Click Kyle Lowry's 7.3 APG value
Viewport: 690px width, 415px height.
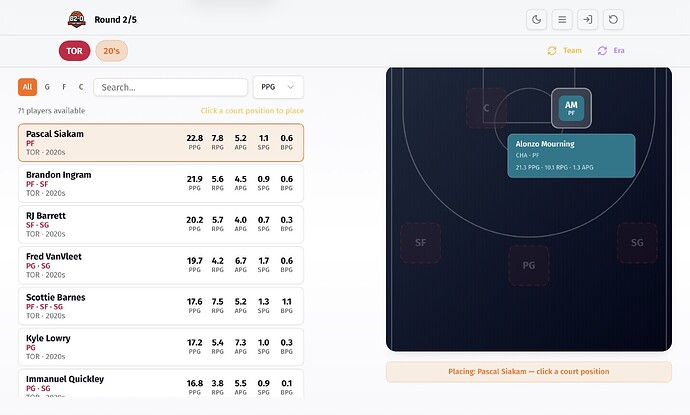click(241, 343)
